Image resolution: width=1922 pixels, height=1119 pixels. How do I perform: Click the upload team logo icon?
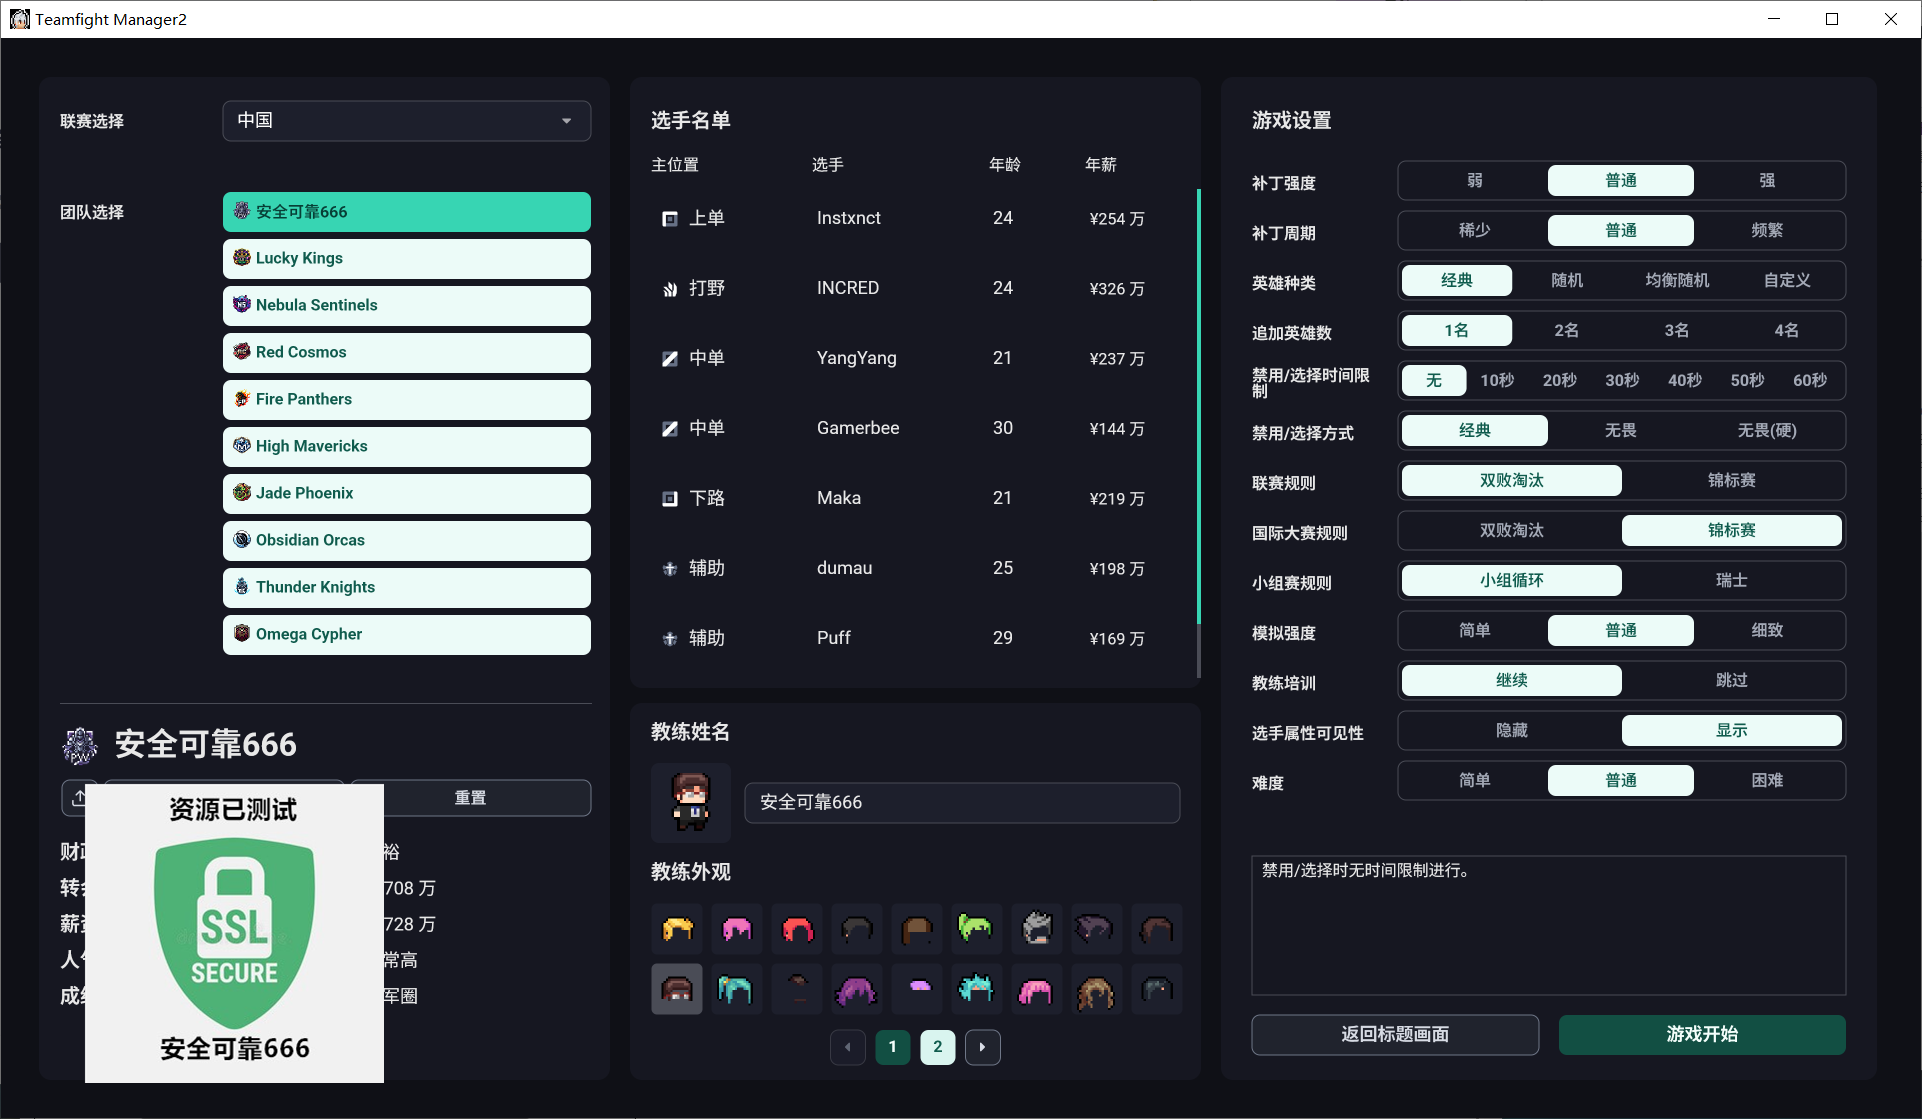(x=74, y=797)
